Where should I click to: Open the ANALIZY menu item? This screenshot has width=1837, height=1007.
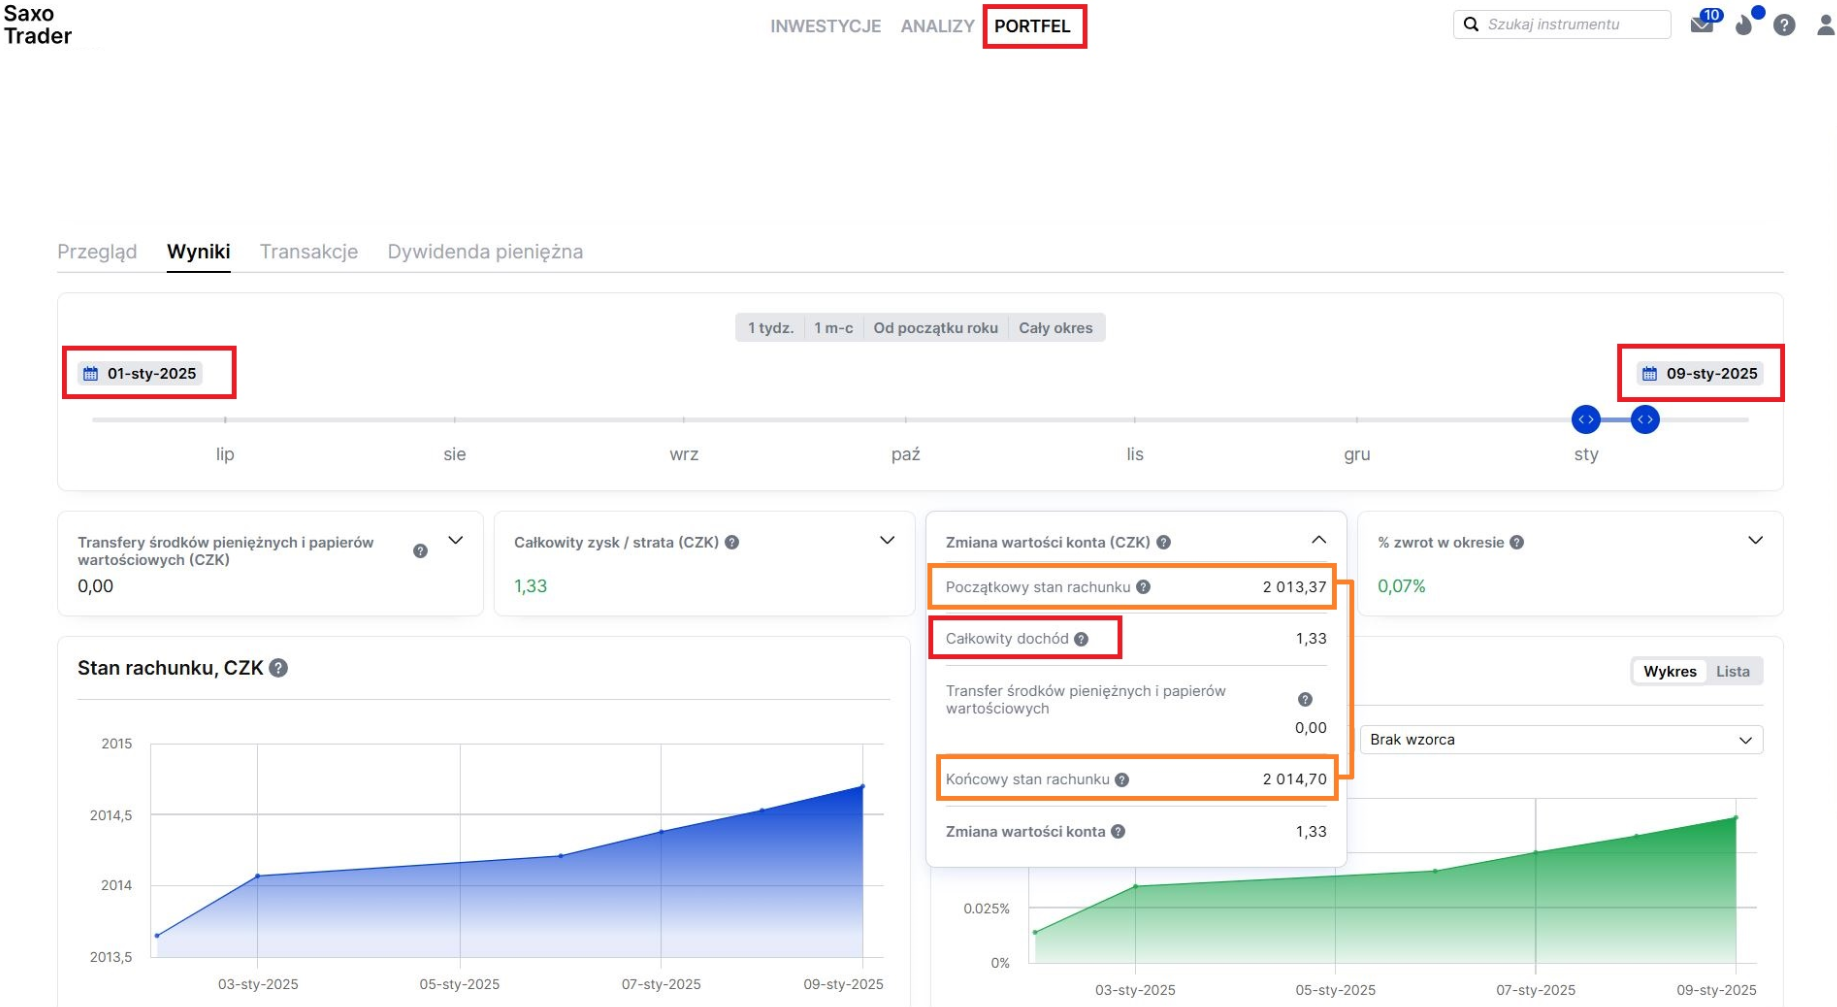(x=937, y=26)
